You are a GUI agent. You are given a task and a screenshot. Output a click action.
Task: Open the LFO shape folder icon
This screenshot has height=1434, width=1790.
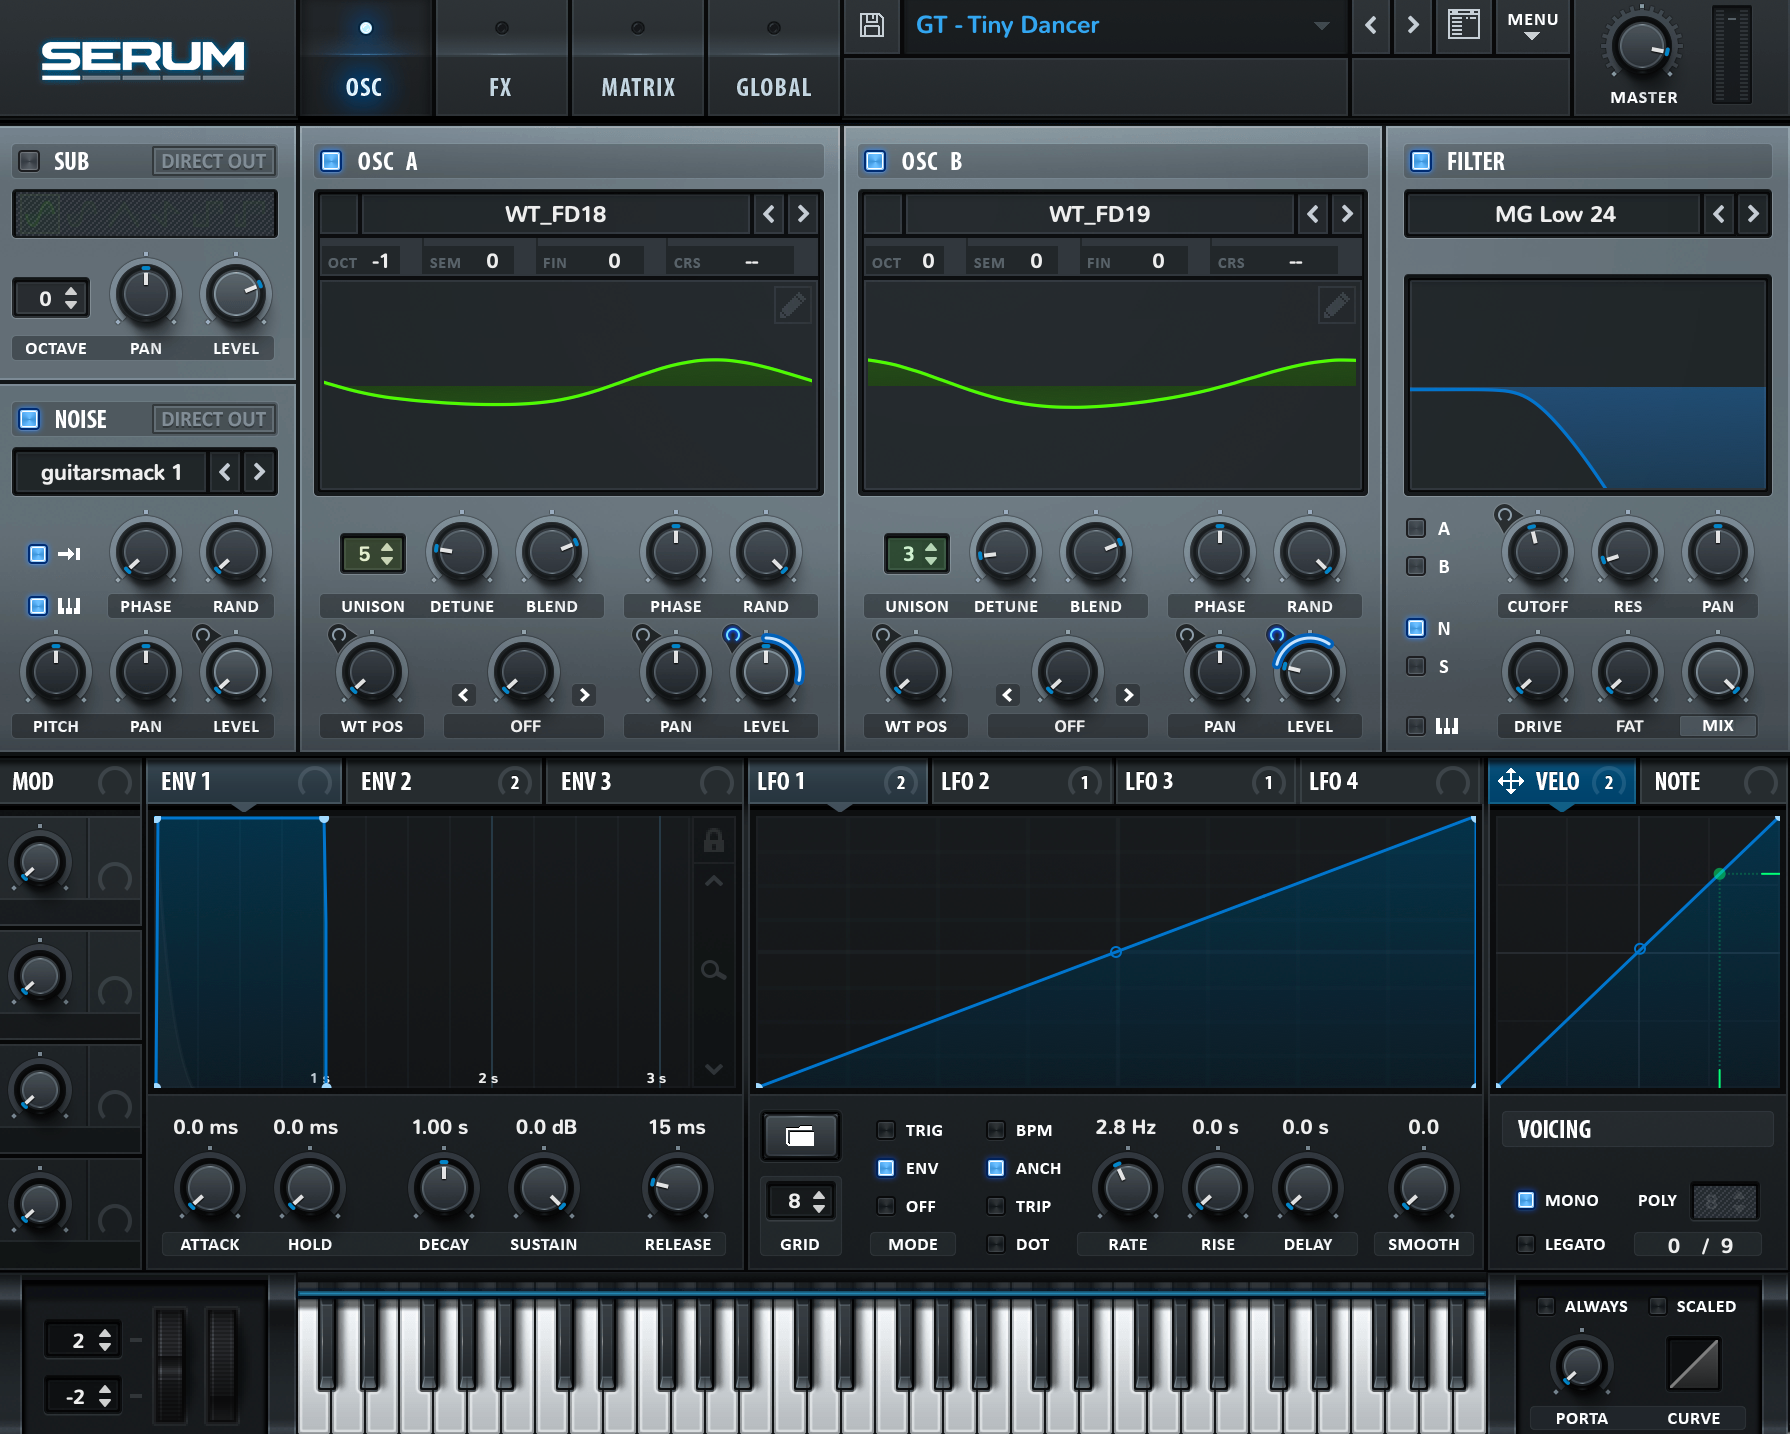[x=800, y=1136]
